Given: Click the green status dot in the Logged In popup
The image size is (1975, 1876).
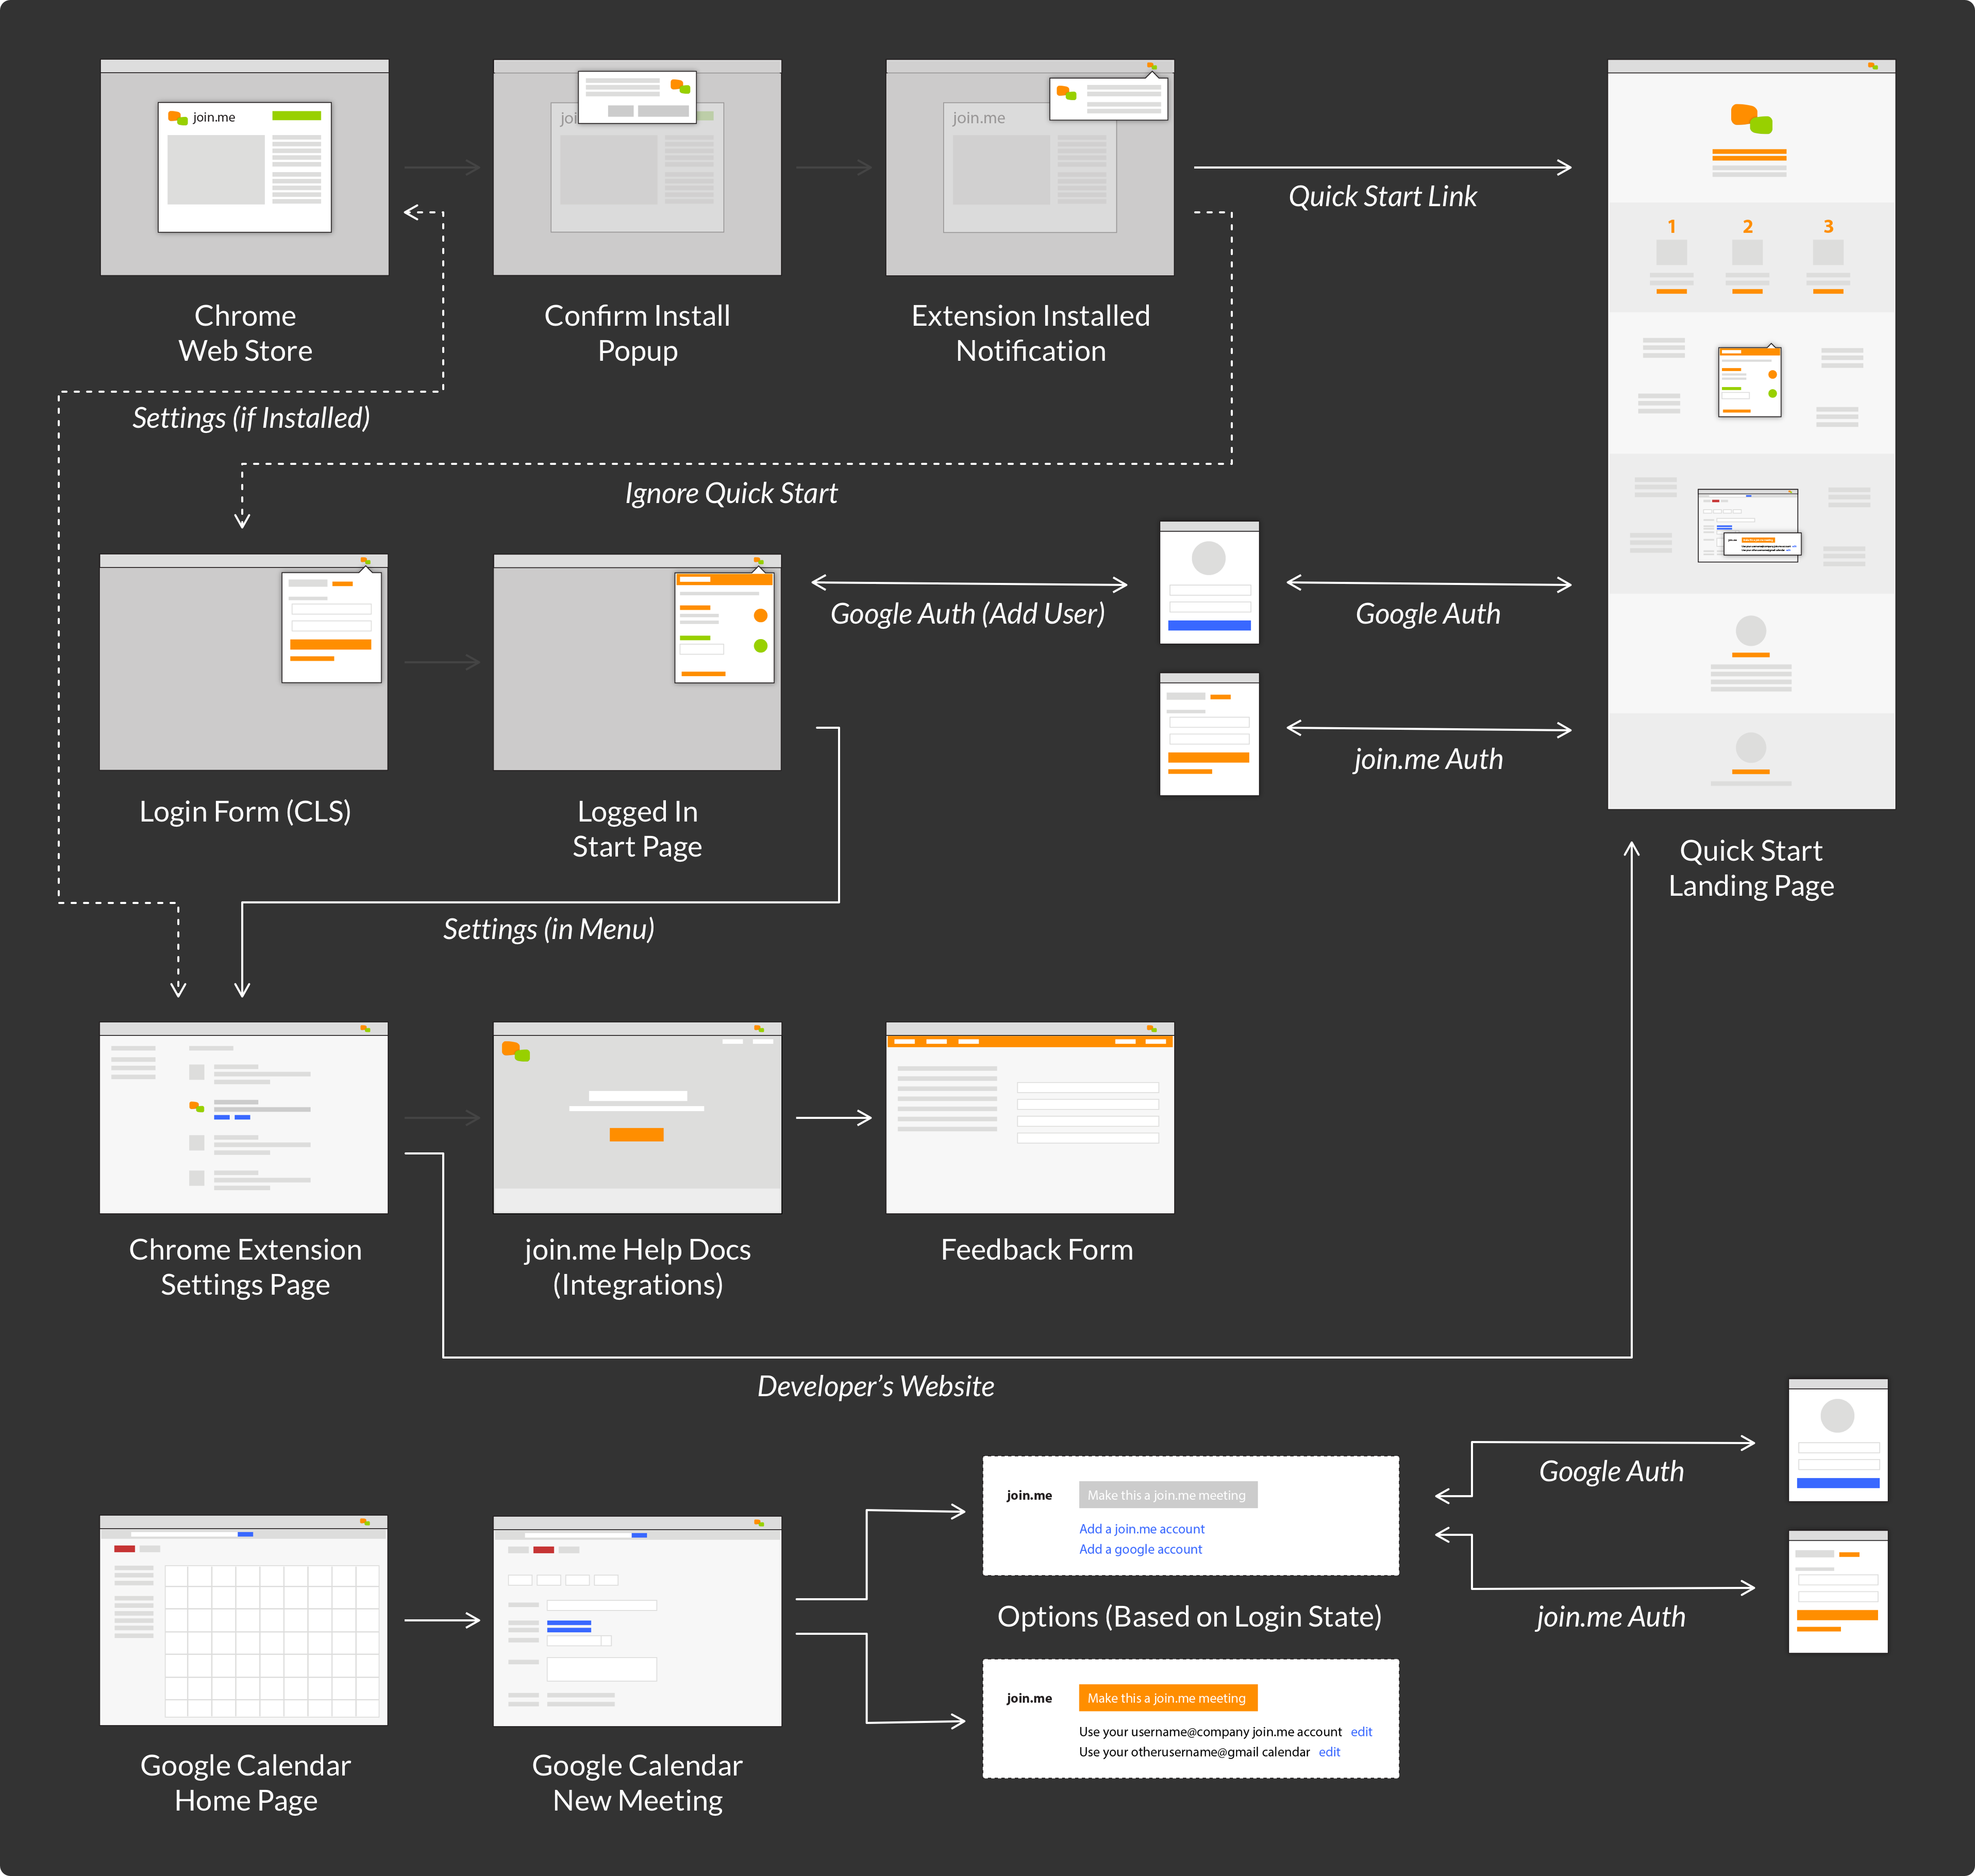Looking at the screenshot, I should [760, 646].
